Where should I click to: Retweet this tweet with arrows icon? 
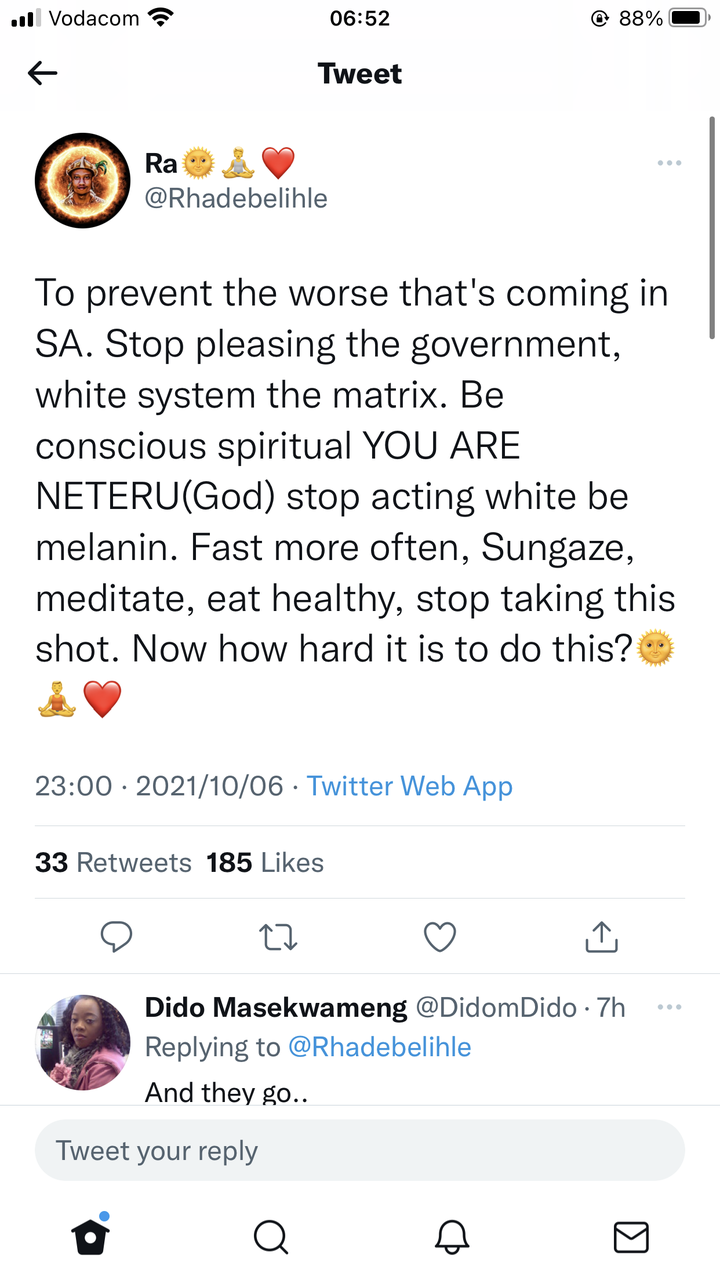click(279, 937)
